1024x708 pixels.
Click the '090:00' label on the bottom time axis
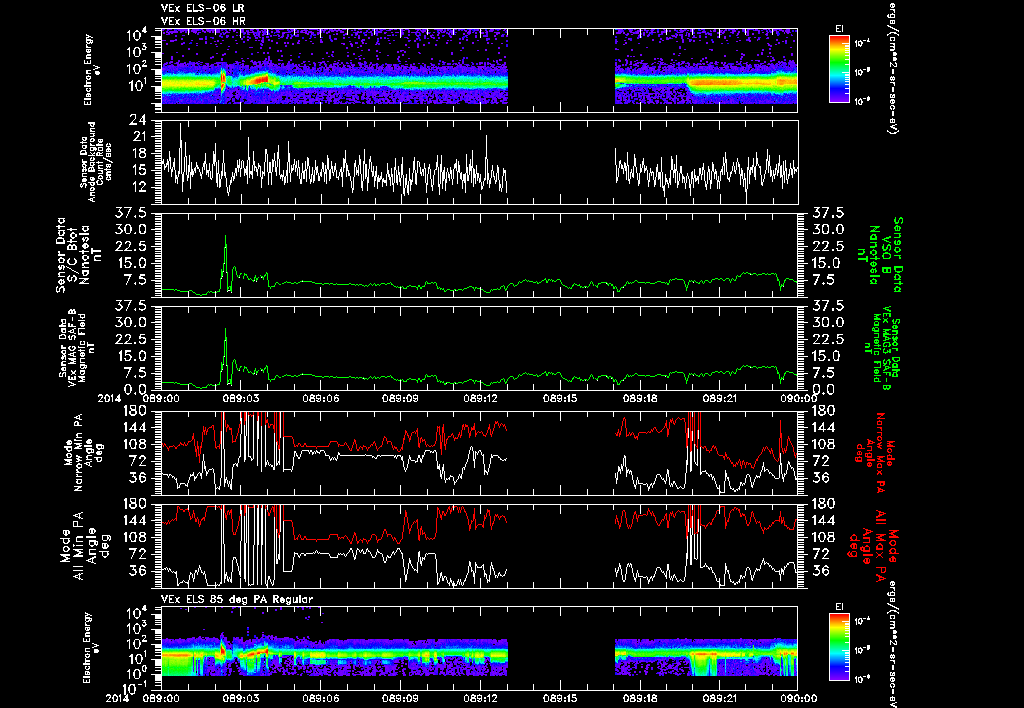pyautogui.click(x=797, y=698)
